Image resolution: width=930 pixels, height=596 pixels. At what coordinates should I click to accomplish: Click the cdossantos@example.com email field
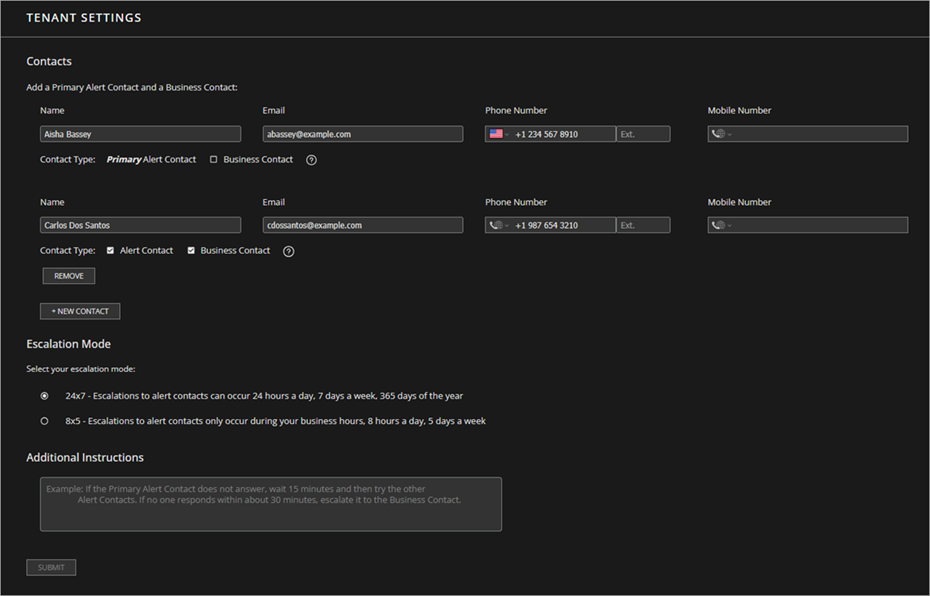click(x=362, y=224)
